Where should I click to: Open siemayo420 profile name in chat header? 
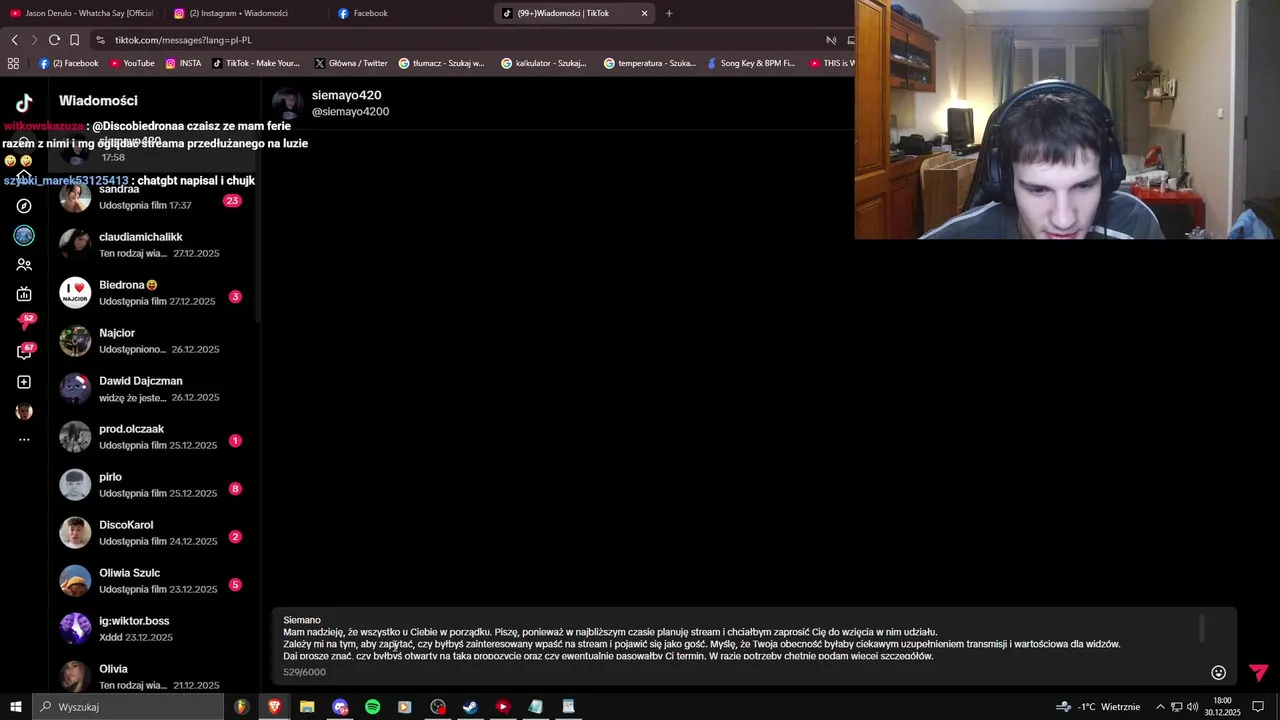click(346, 95)
